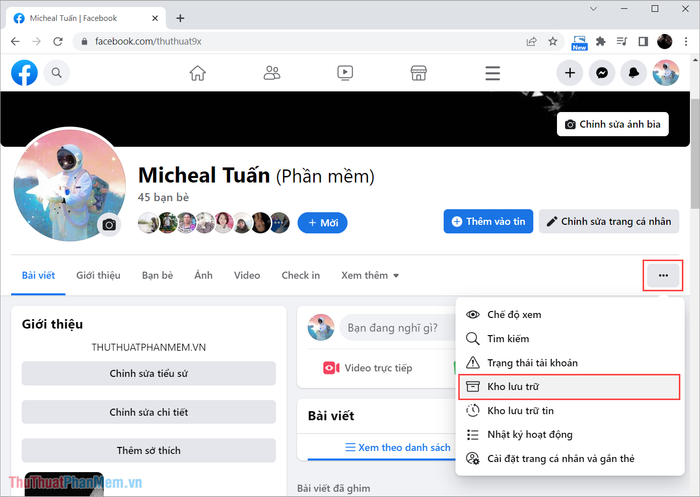The image size is (700, 497).
Task: Open the notifications bell
Action: coord(634,73)
